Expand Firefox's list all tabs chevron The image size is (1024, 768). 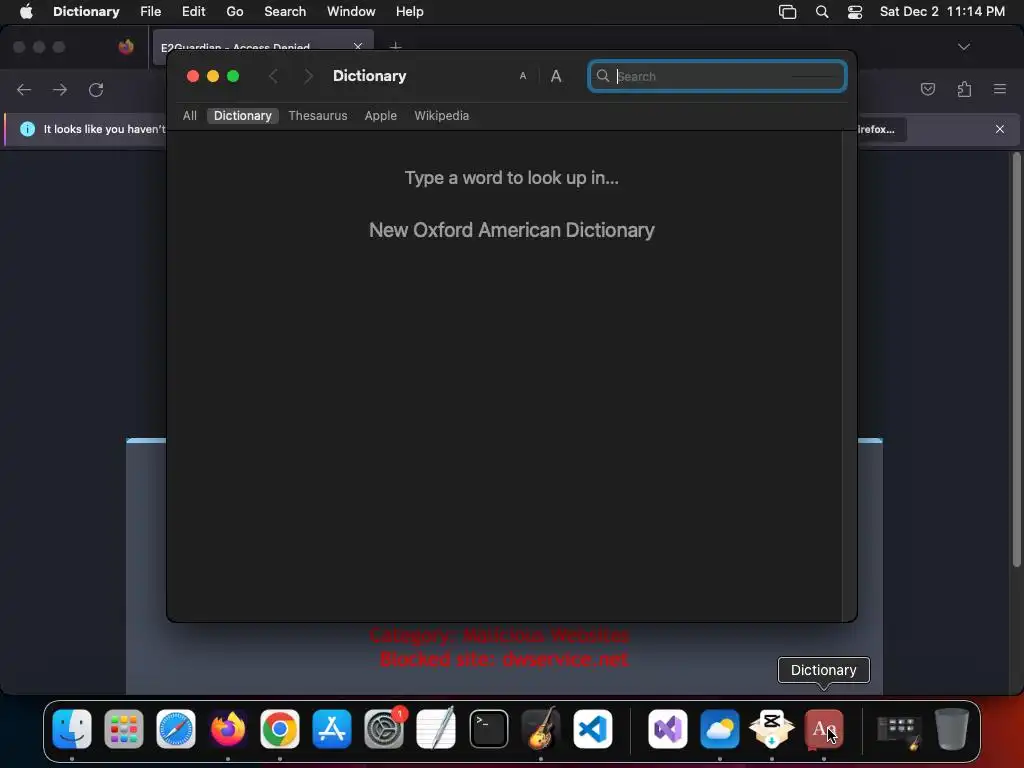[964, 47]
